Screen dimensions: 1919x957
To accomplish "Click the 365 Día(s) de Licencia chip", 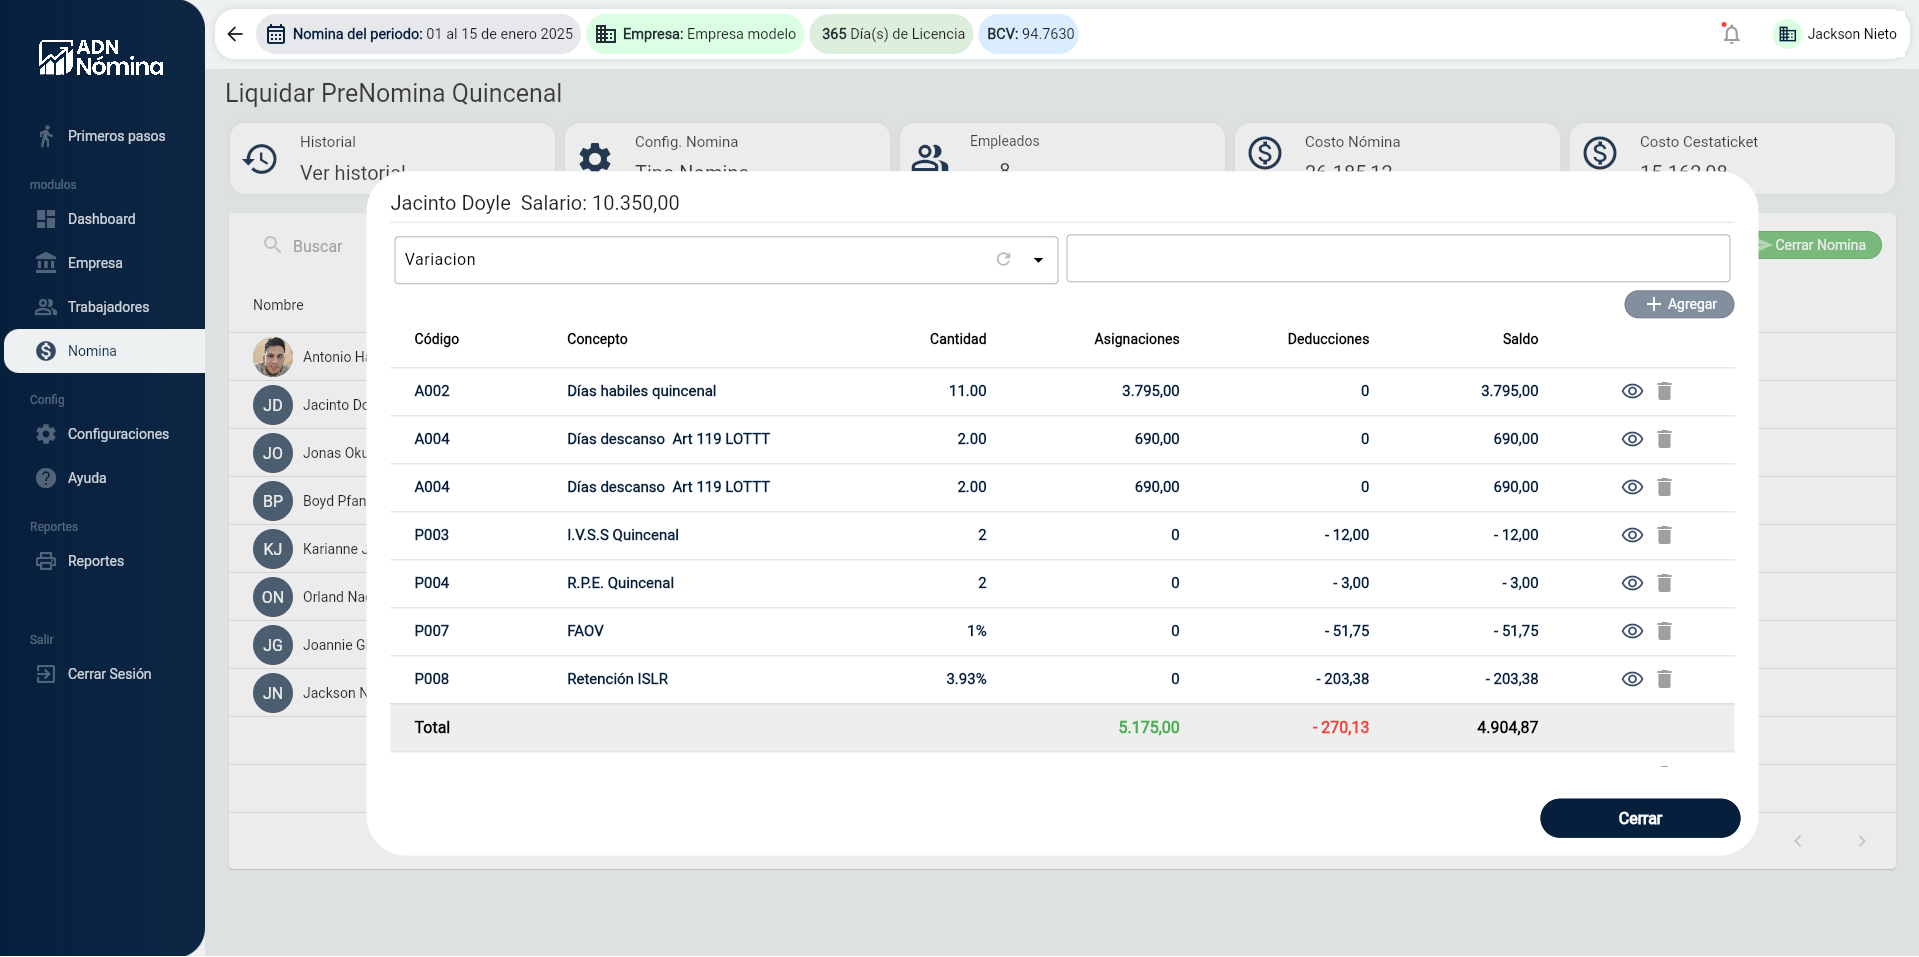I will (891, 34).
